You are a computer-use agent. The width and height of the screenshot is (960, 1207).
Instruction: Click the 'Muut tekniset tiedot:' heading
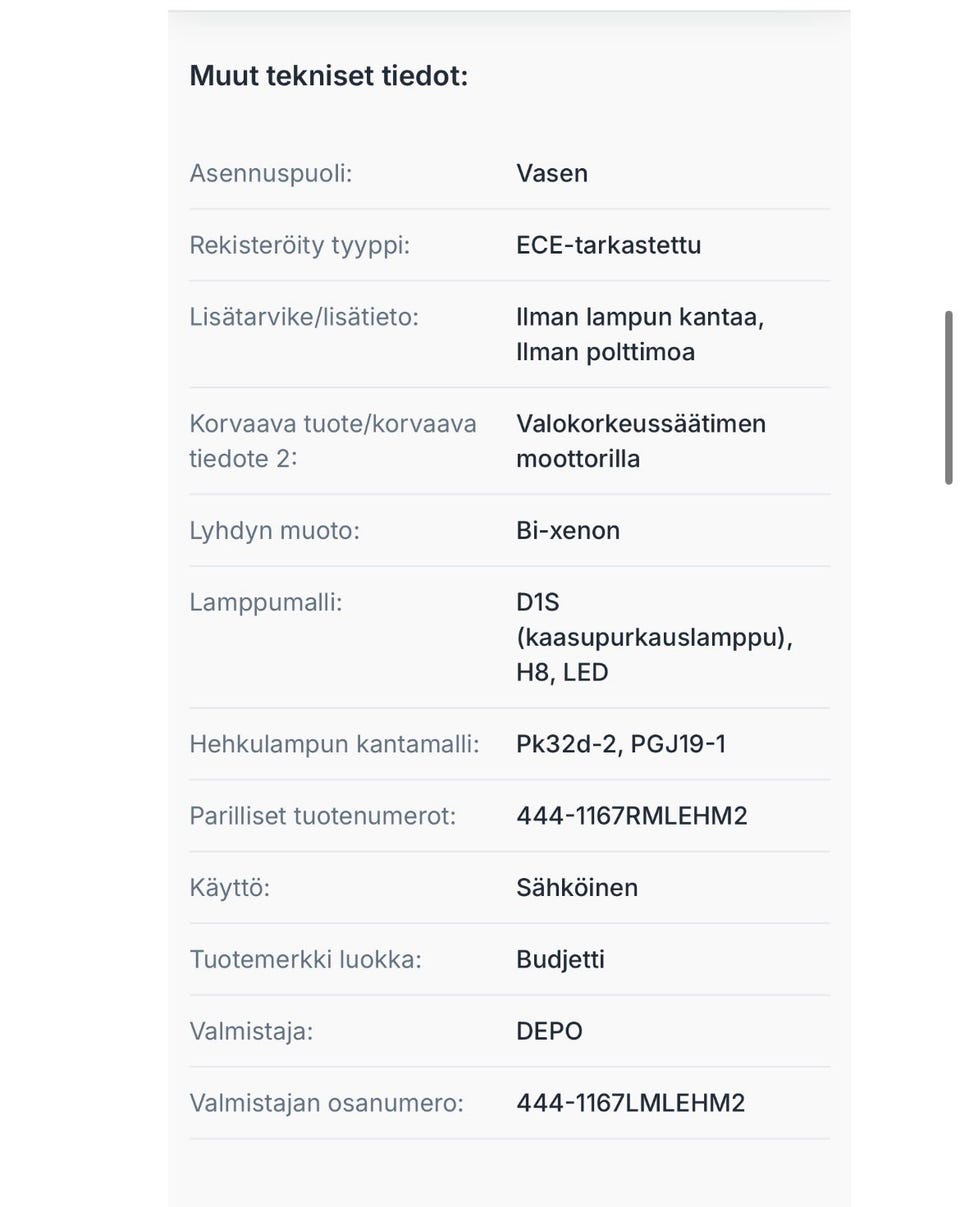[328, 76]
